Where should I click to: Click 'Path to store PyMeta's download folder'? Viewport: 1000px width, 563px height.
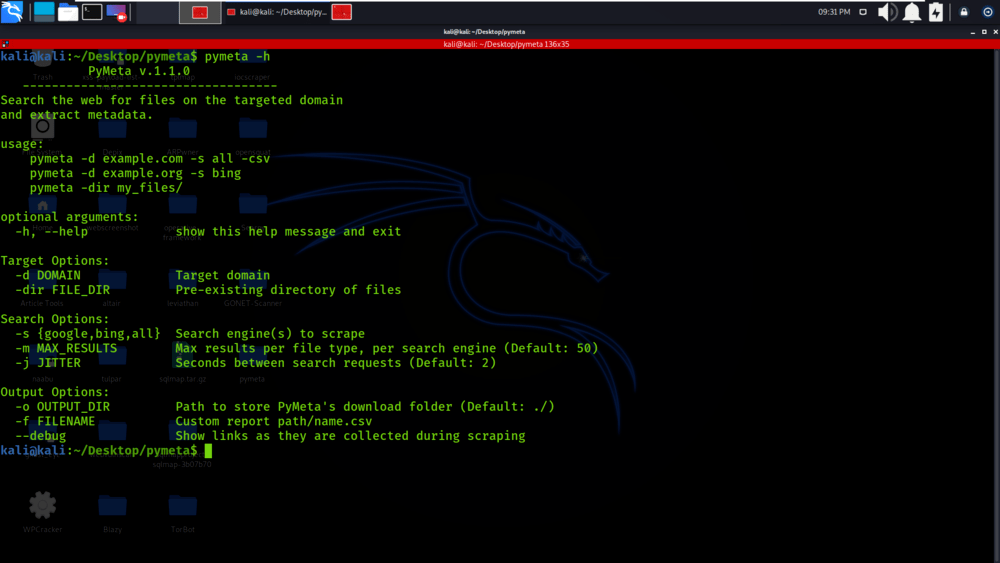pos(365,407)
